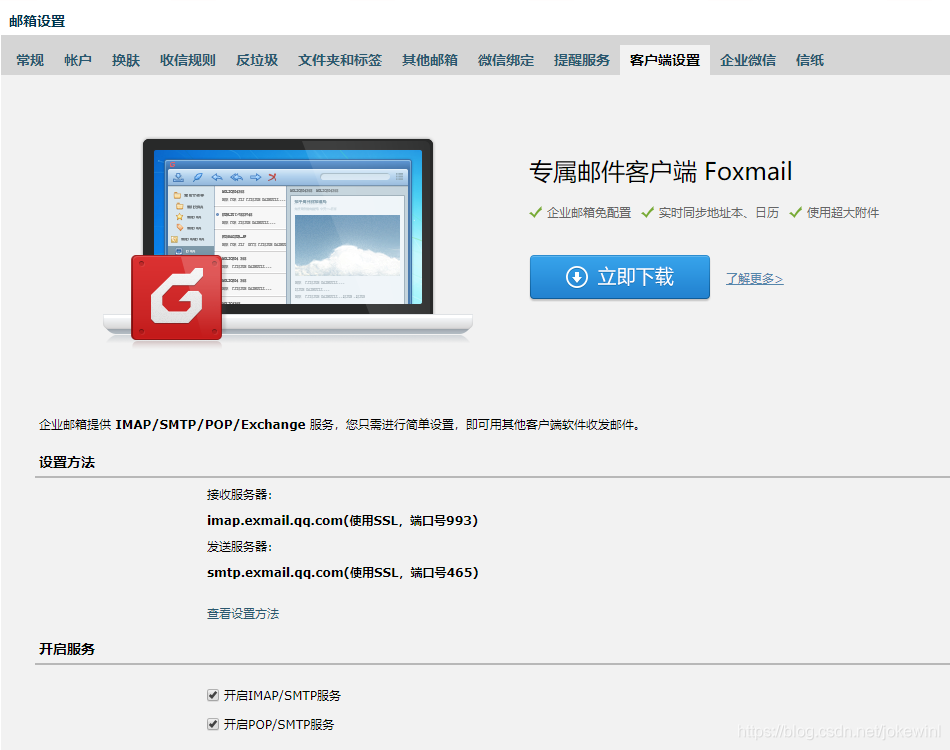Click the 设置方法 section heading
The image size is (950, 750).
(67, 462)
